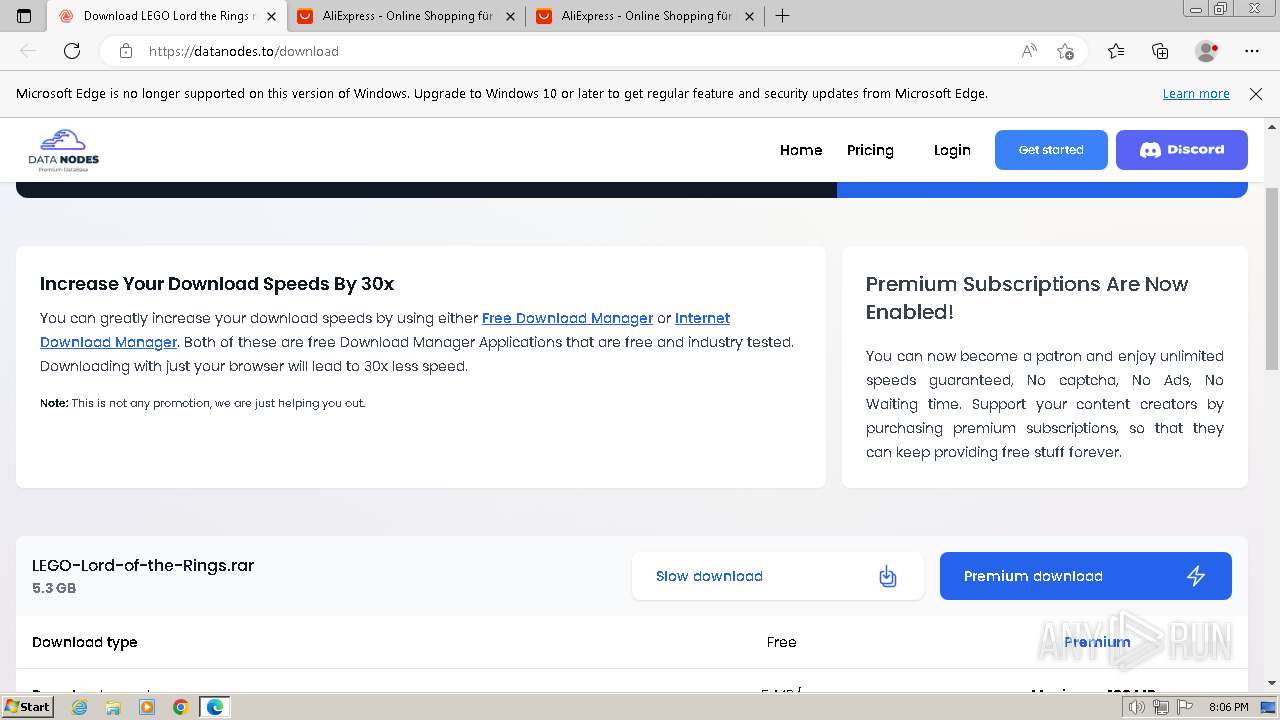Open the Collections icon
The image size is (1280, 720).
tap(1160, 51)
